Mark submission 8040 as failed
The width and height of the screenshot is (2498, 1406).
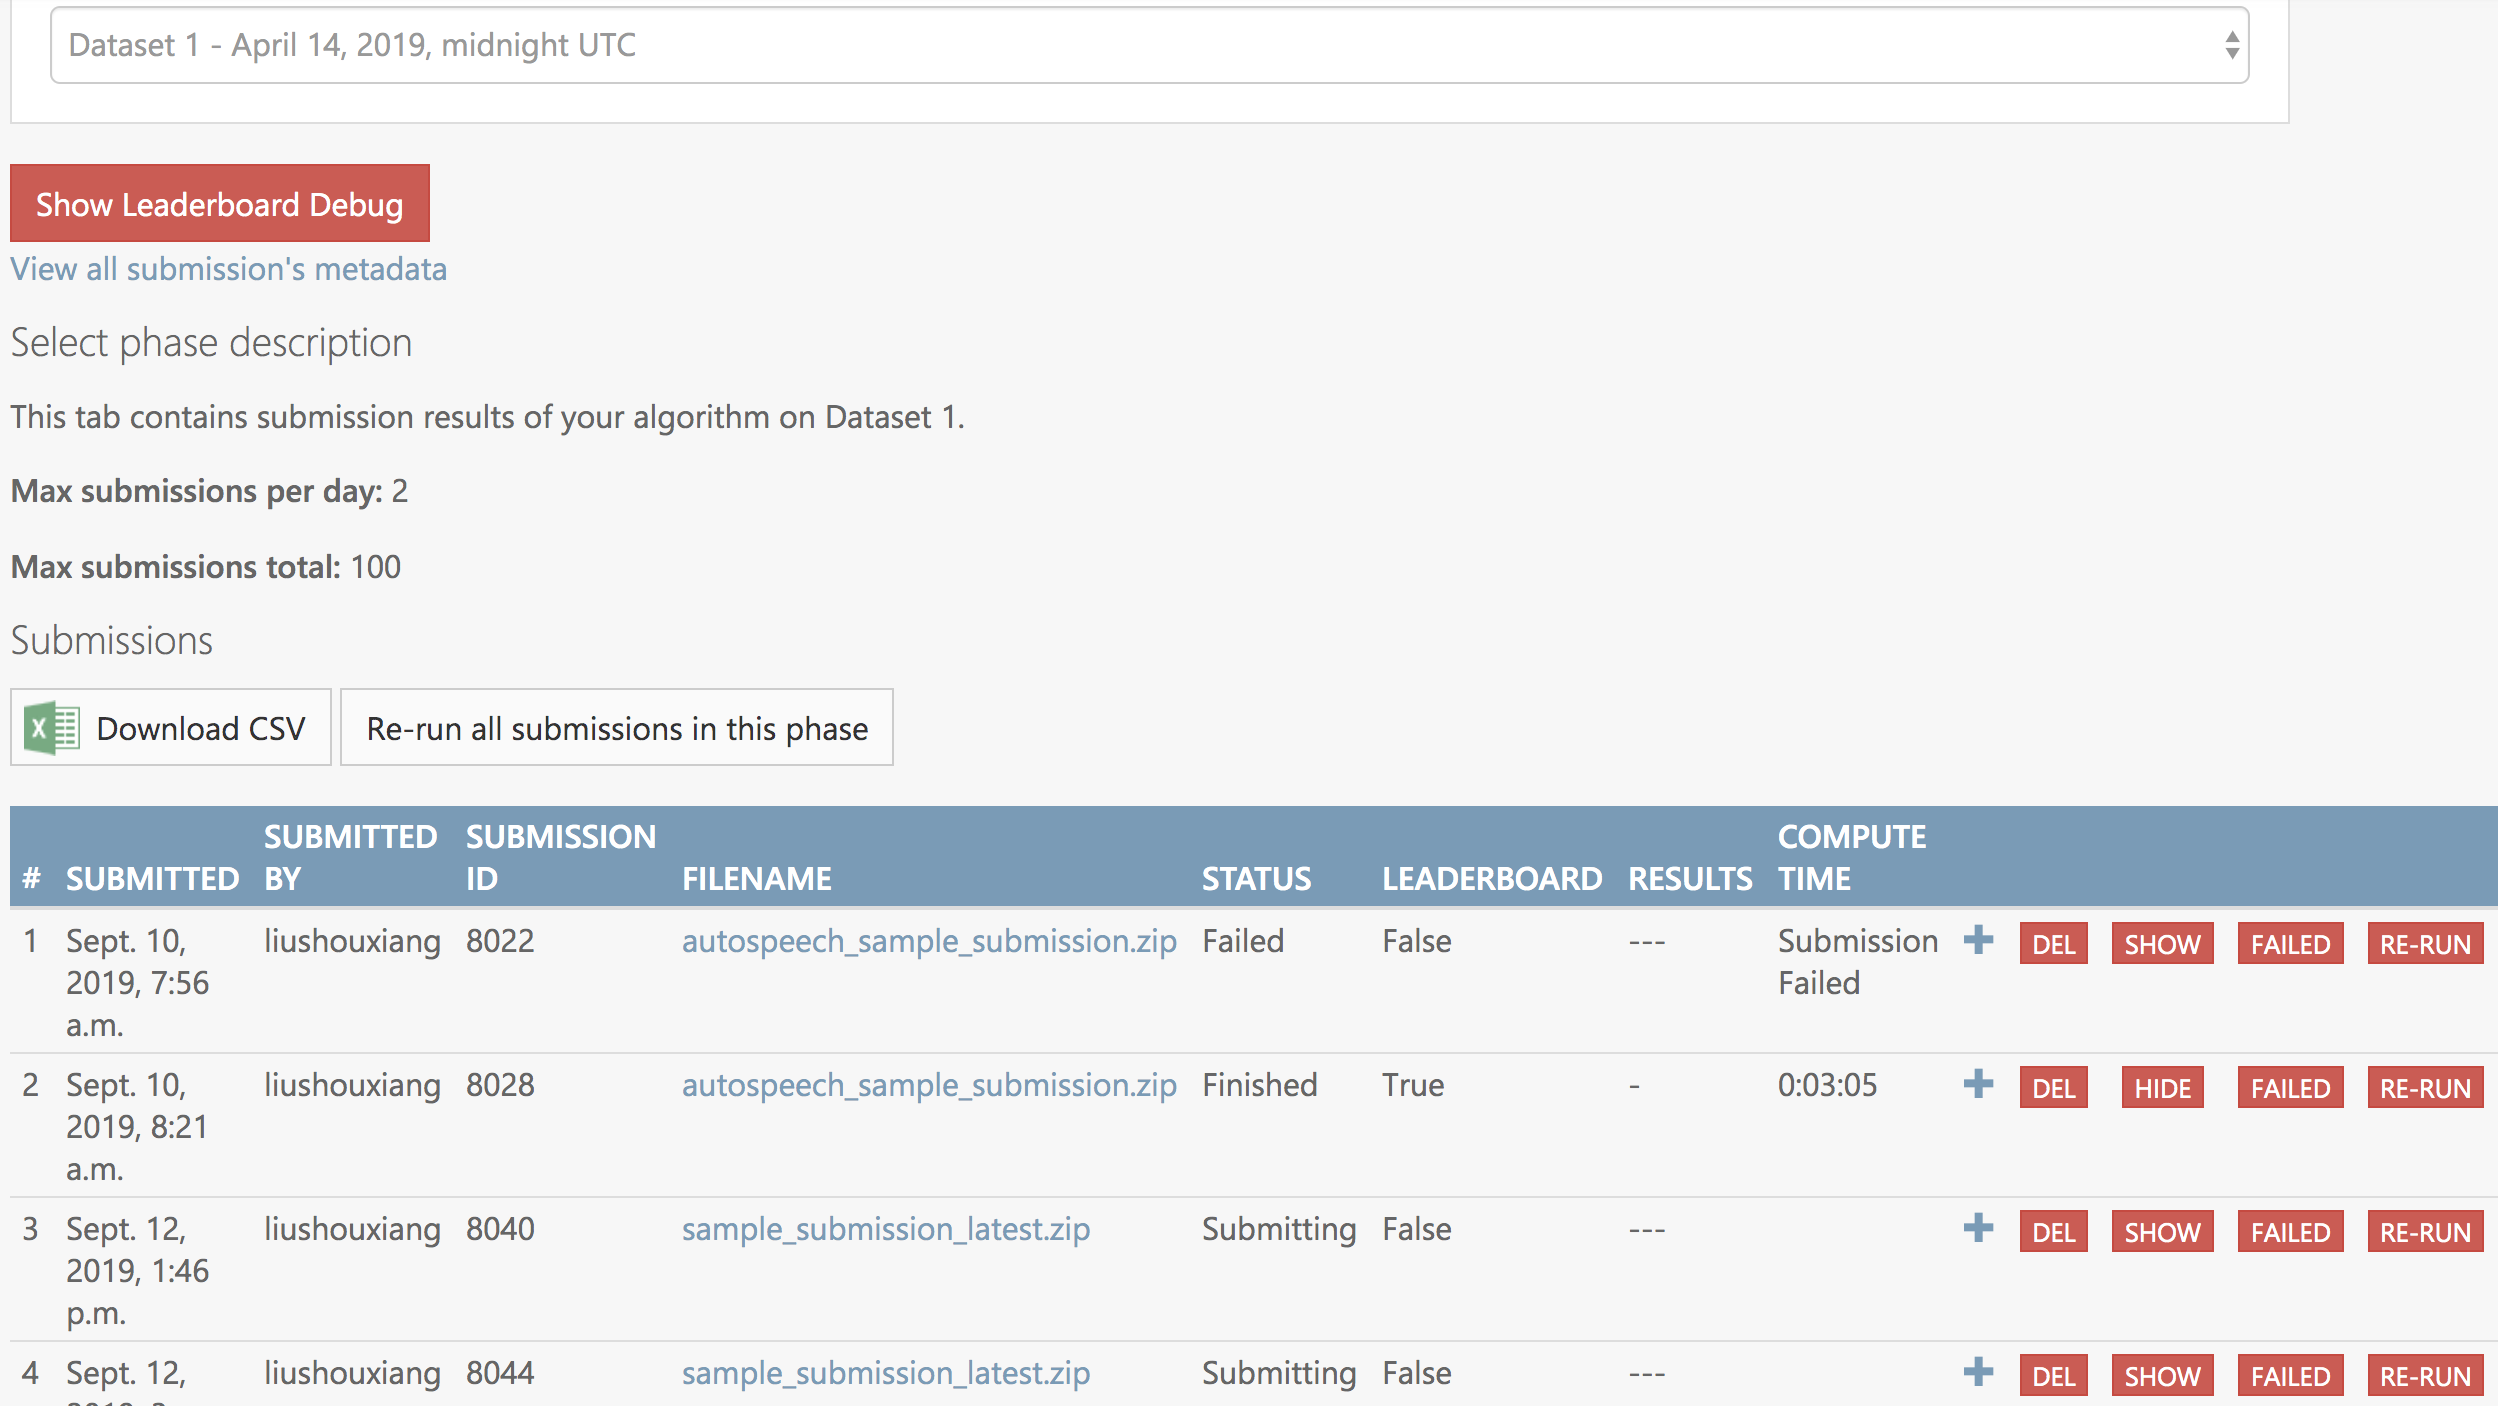[2291, 1231]
